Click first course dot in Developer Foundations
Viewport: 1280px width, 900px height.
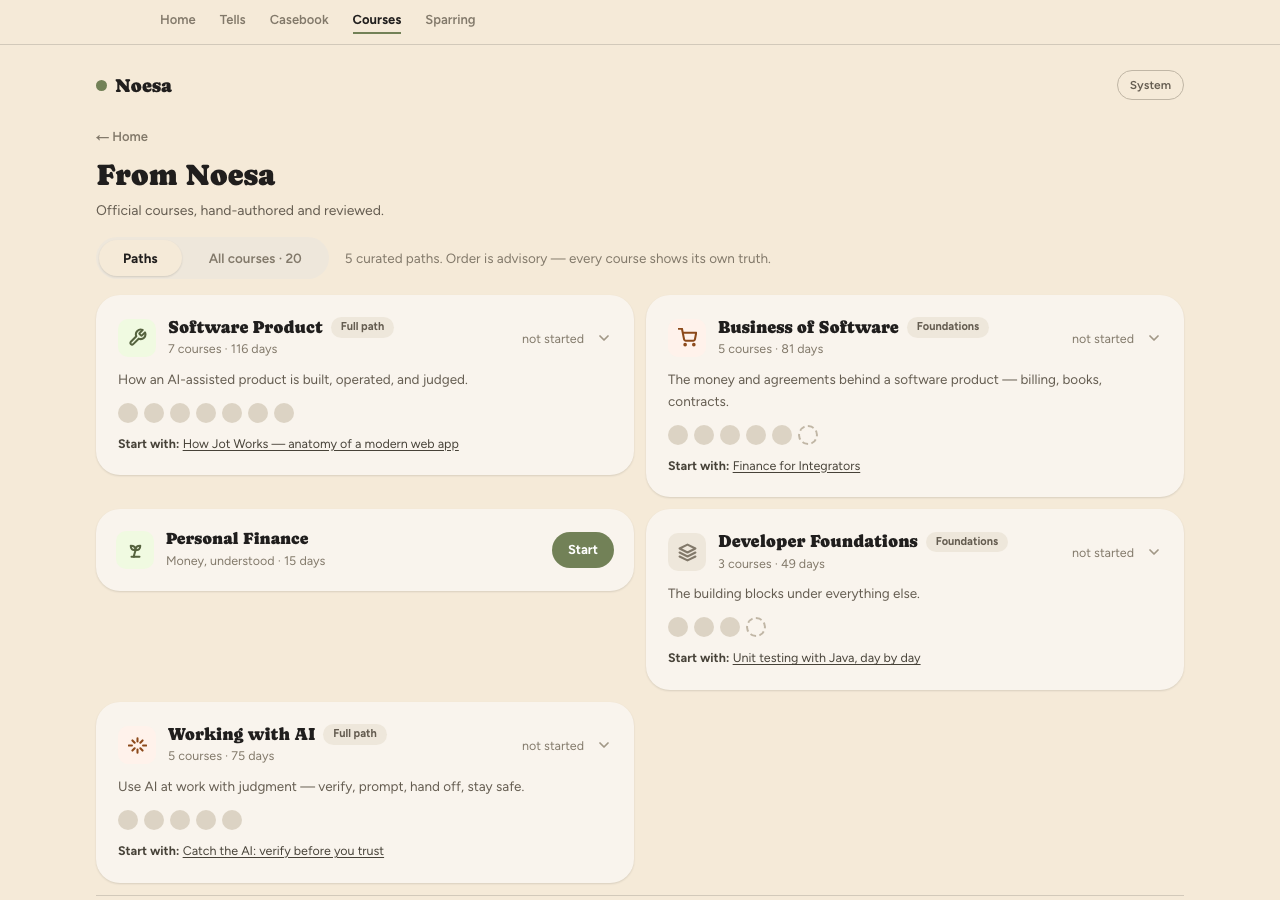[678, 627]
